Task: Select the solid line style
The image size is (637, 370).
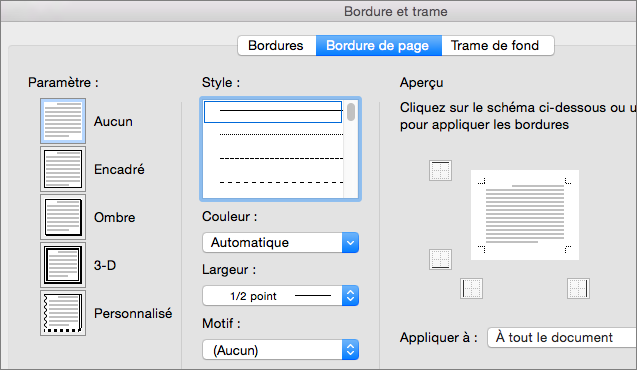Action: tap(273, 112)
